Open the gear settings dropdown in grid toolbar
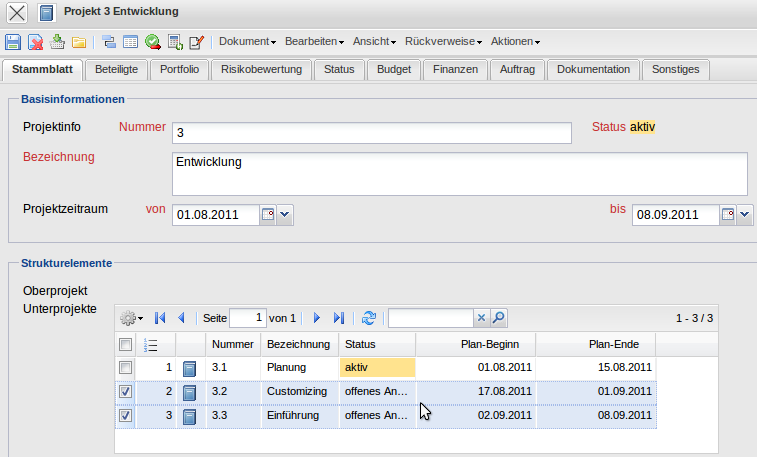Image resolution: width=757 pixels, height=457 pixels. pyautogui.click(x=131, y=318)
